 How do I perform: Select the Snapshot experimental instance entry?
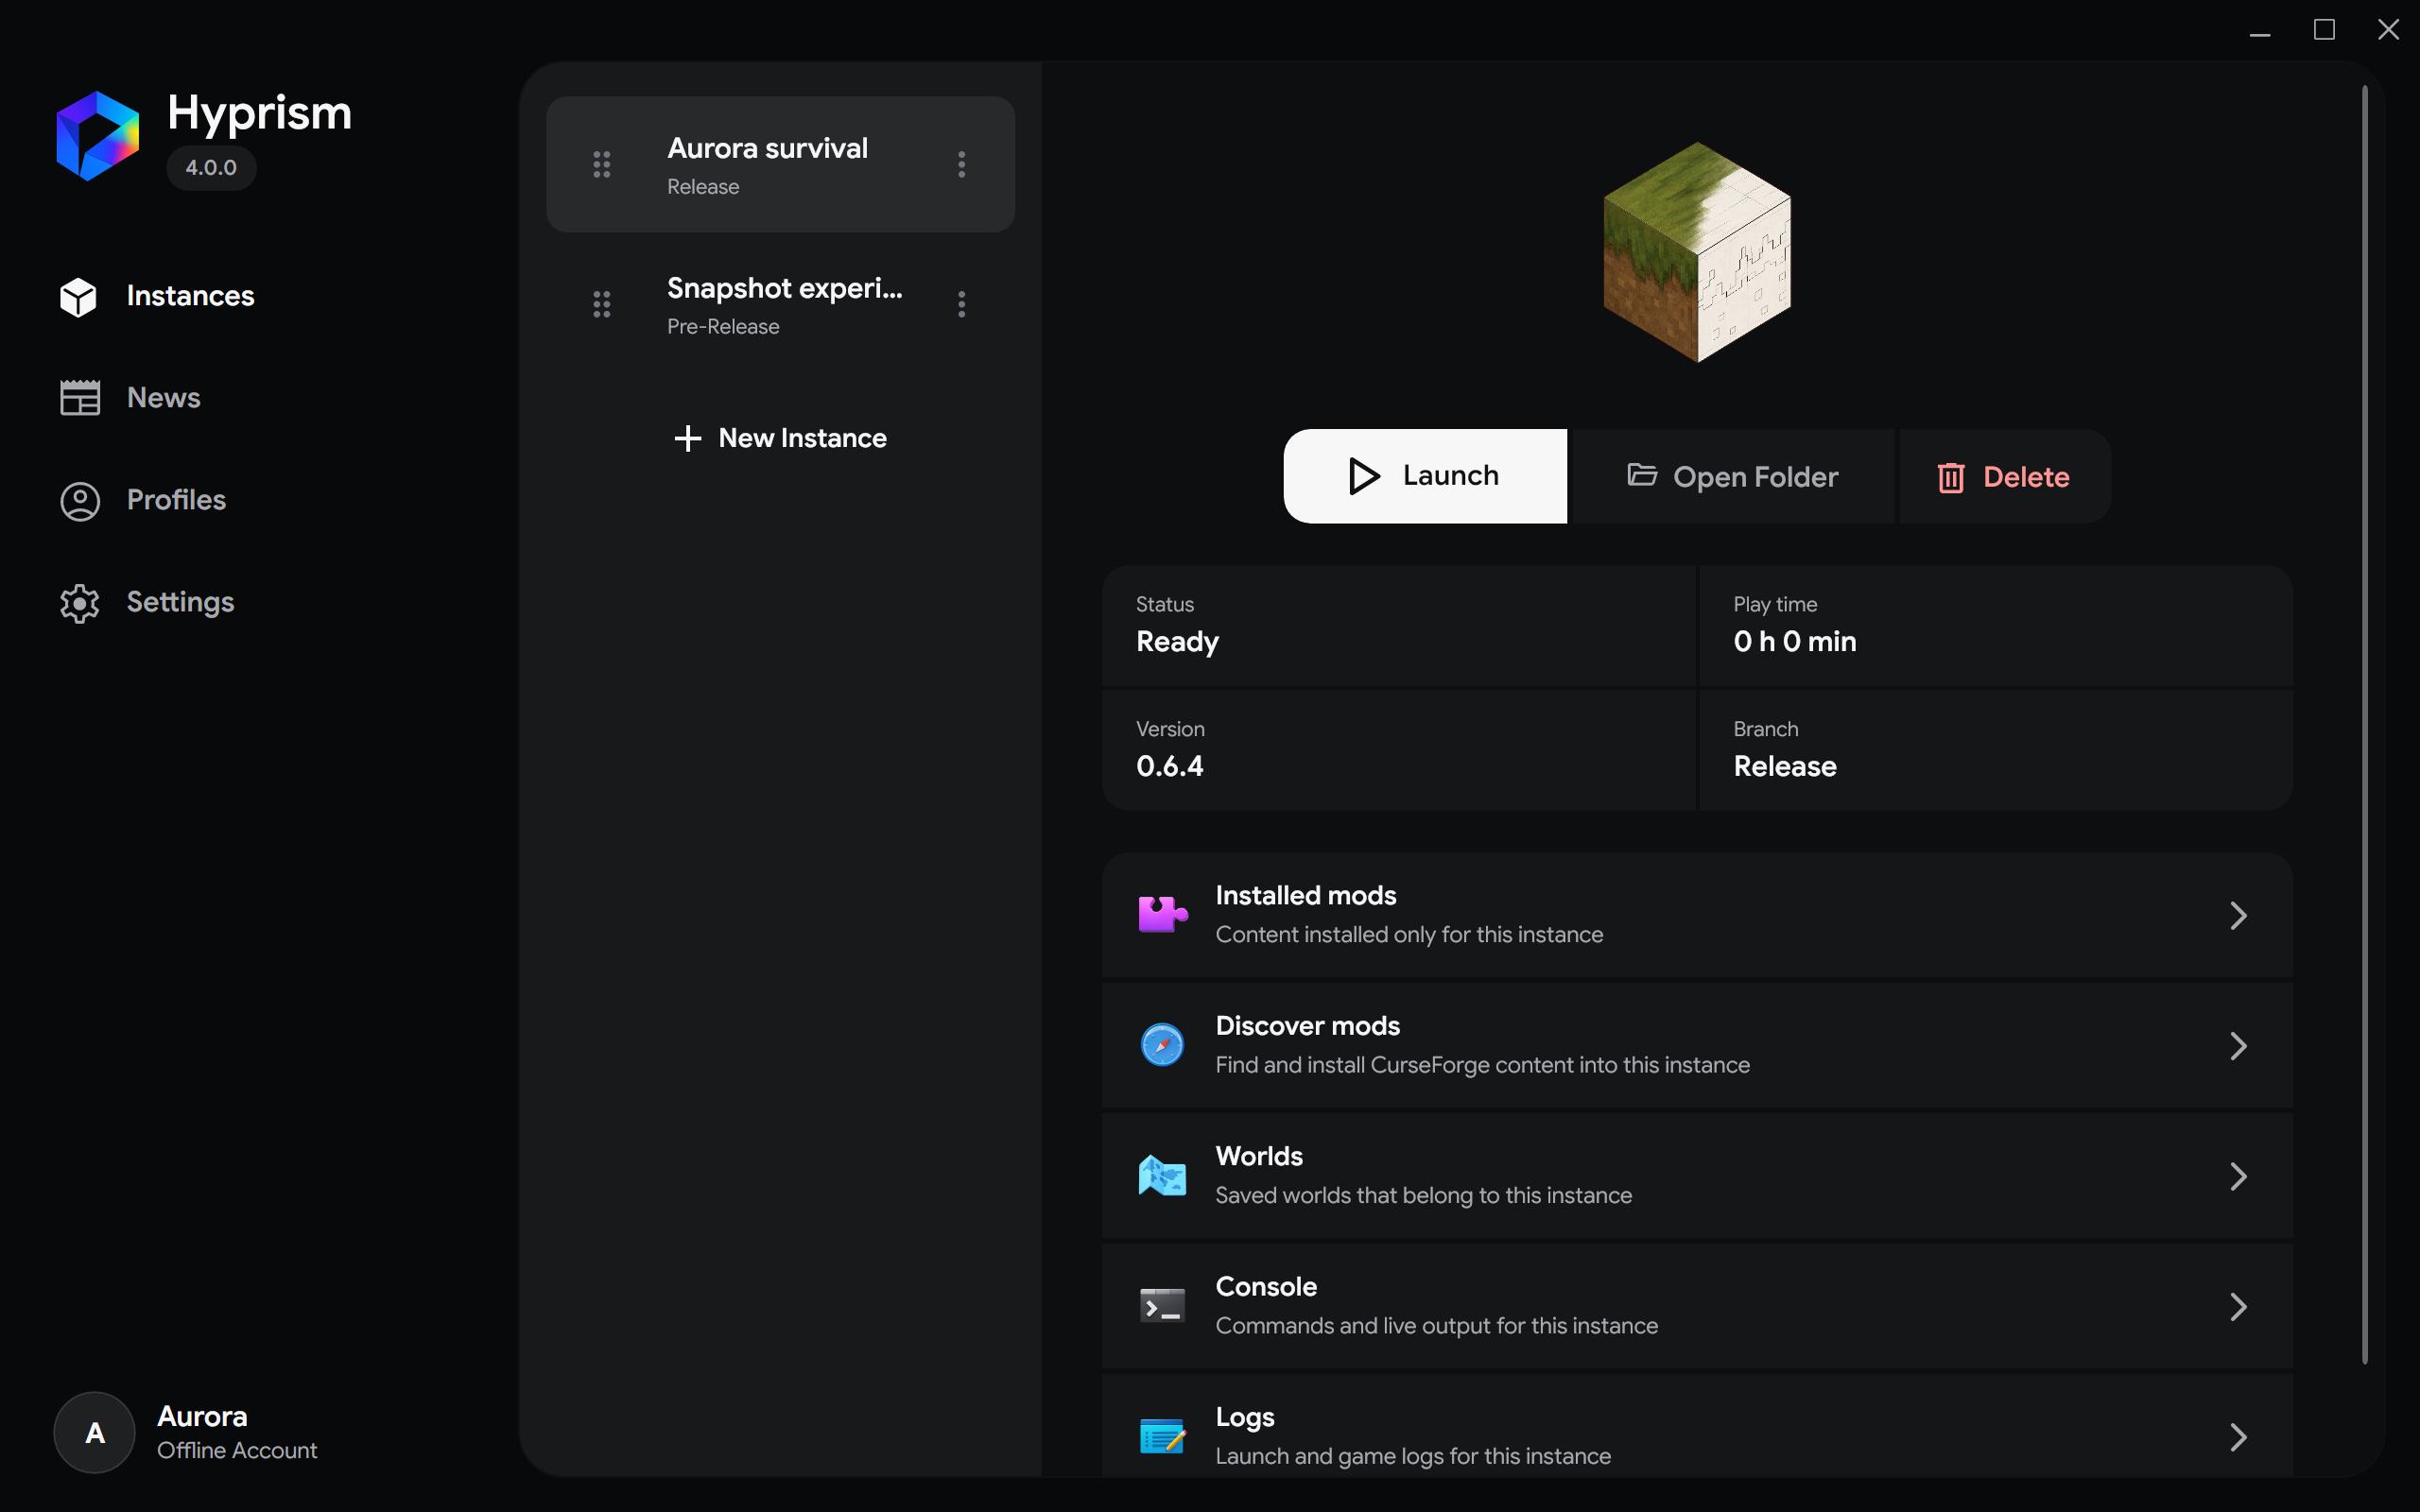tap(781, 304)
